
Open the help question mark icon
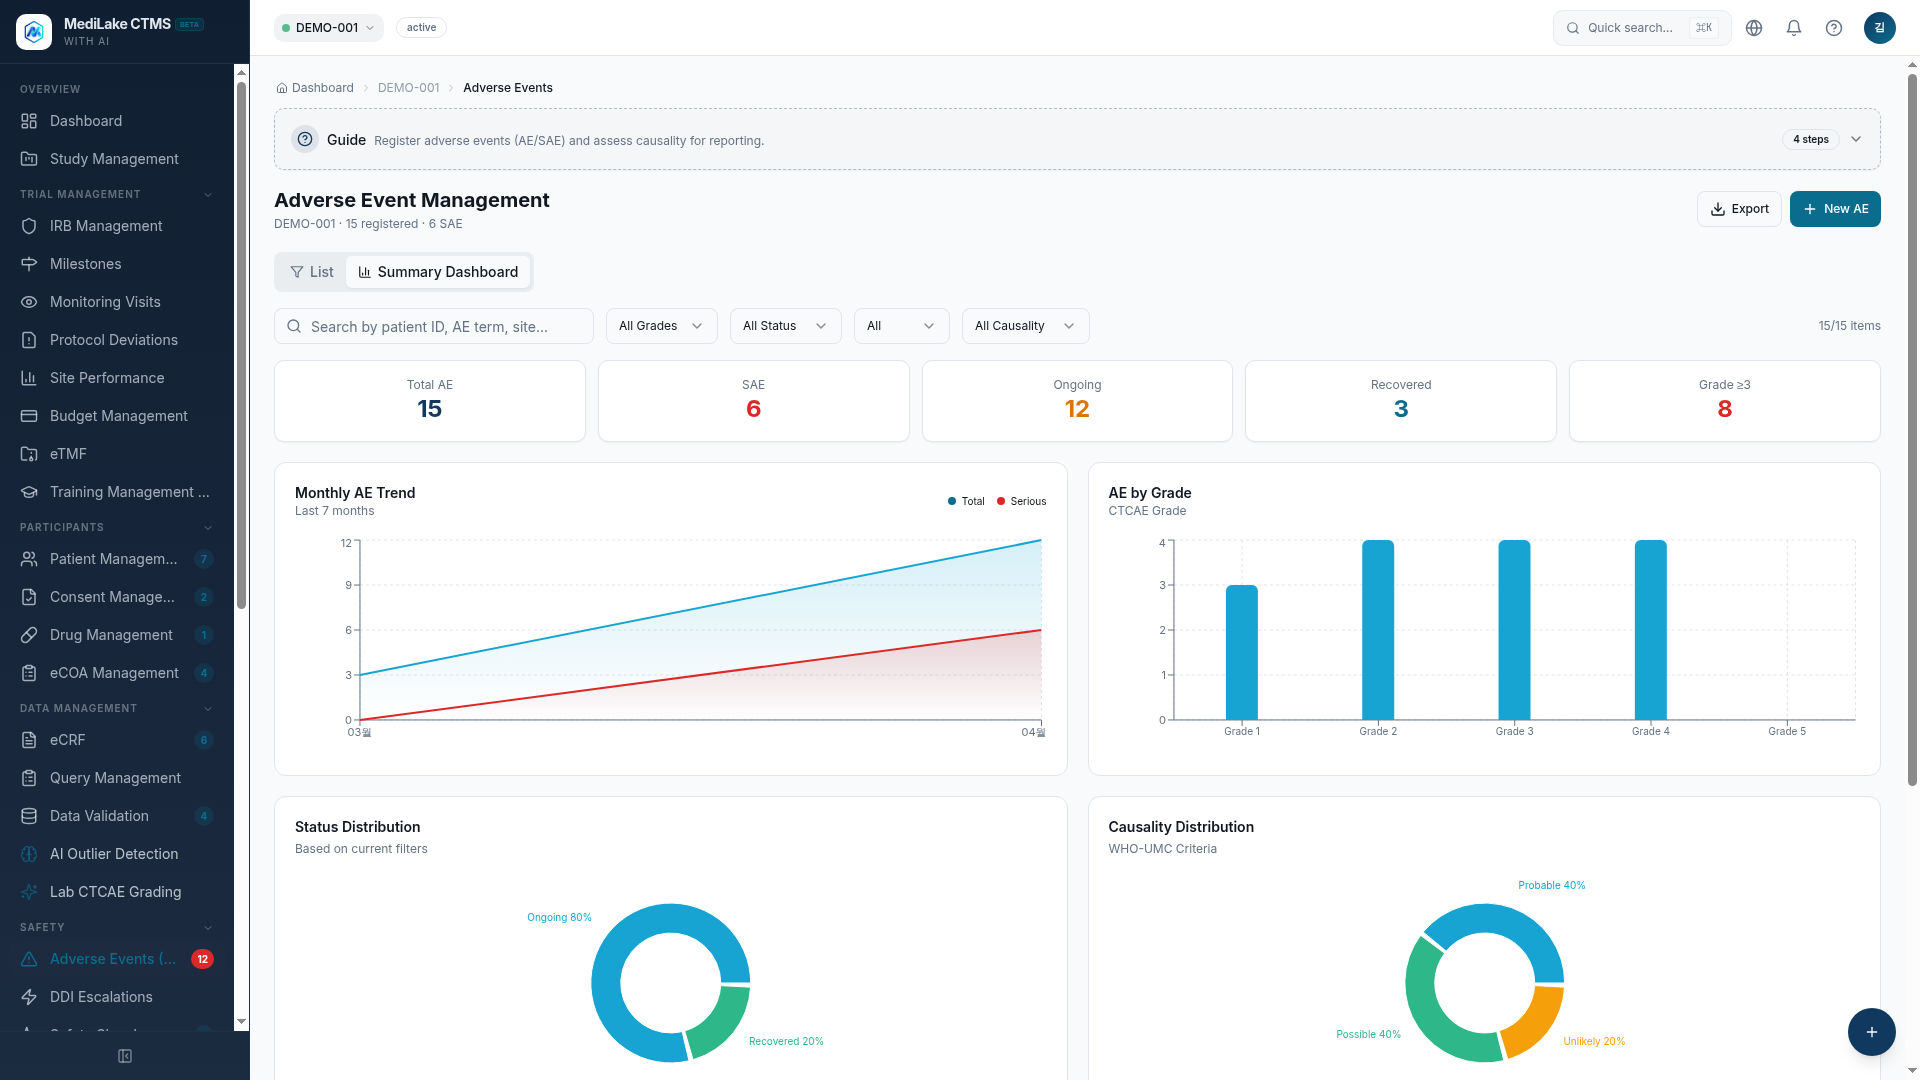pyautogui.click(x=1834, y=28)
